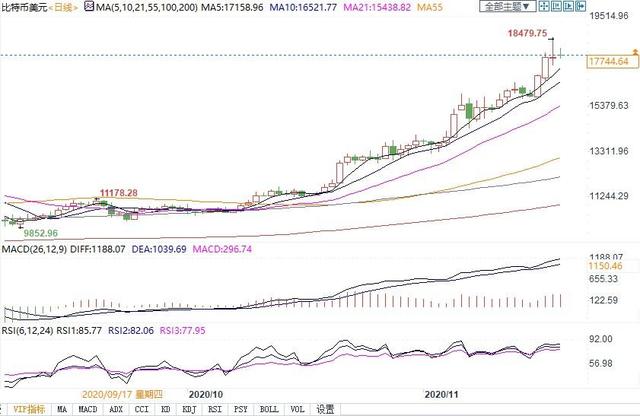Viewport: 640px width, 416px height.
Task: Click the MACD(26,12,9) indicator label
Action: click(34, 249)
